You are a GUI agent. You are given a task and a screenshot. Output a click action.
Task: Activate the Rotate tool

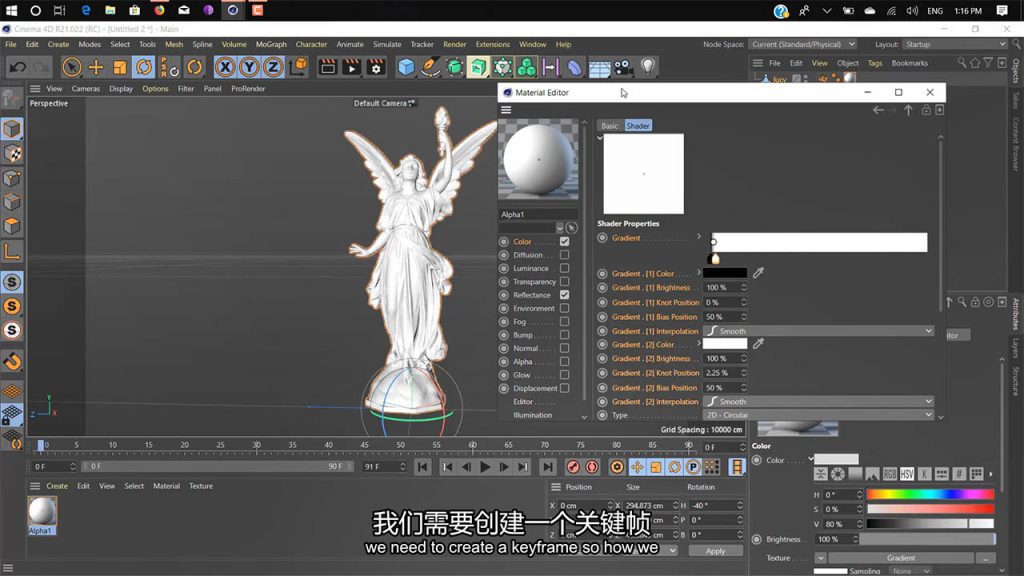click(144, 67)
